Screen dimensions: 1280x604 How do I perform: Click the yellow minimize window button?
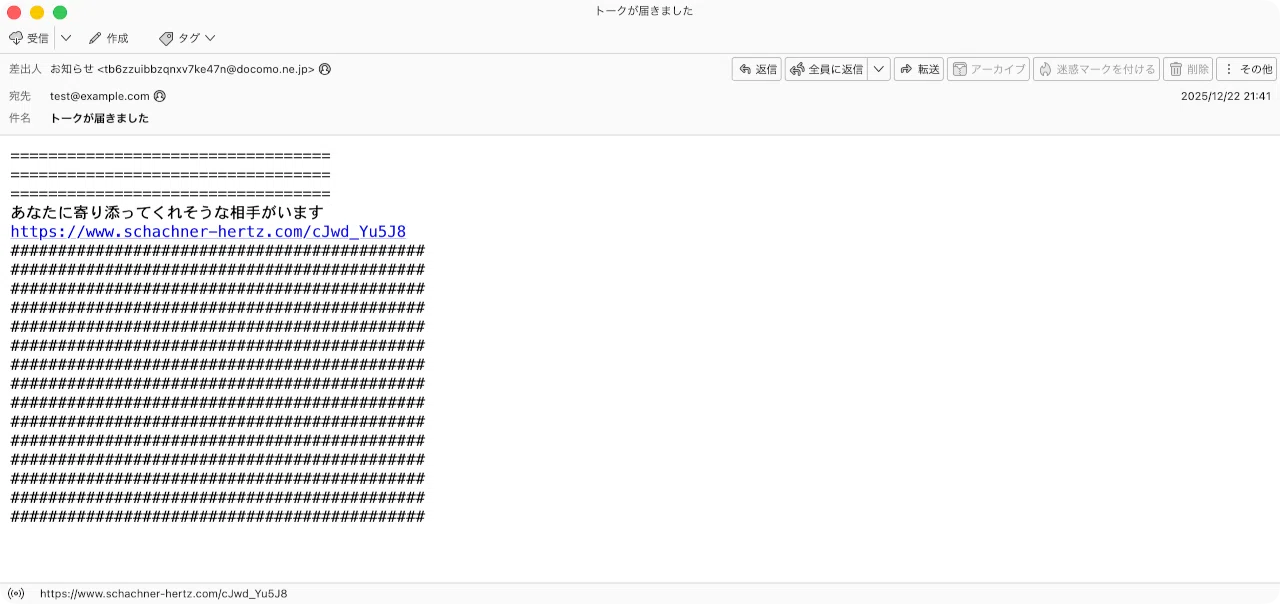tap(37, 12)
